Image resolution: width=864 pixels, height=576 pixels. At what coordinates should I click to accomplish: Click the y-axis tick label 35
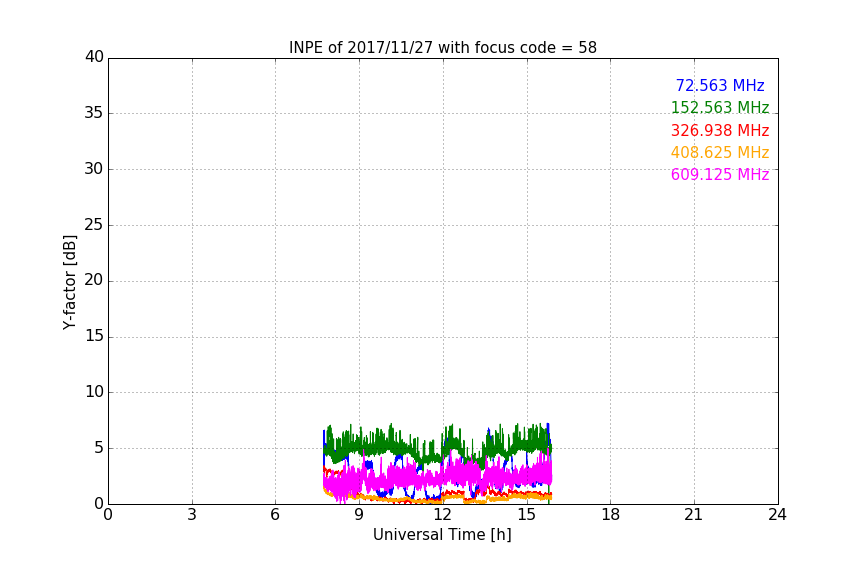click(94, 113)
